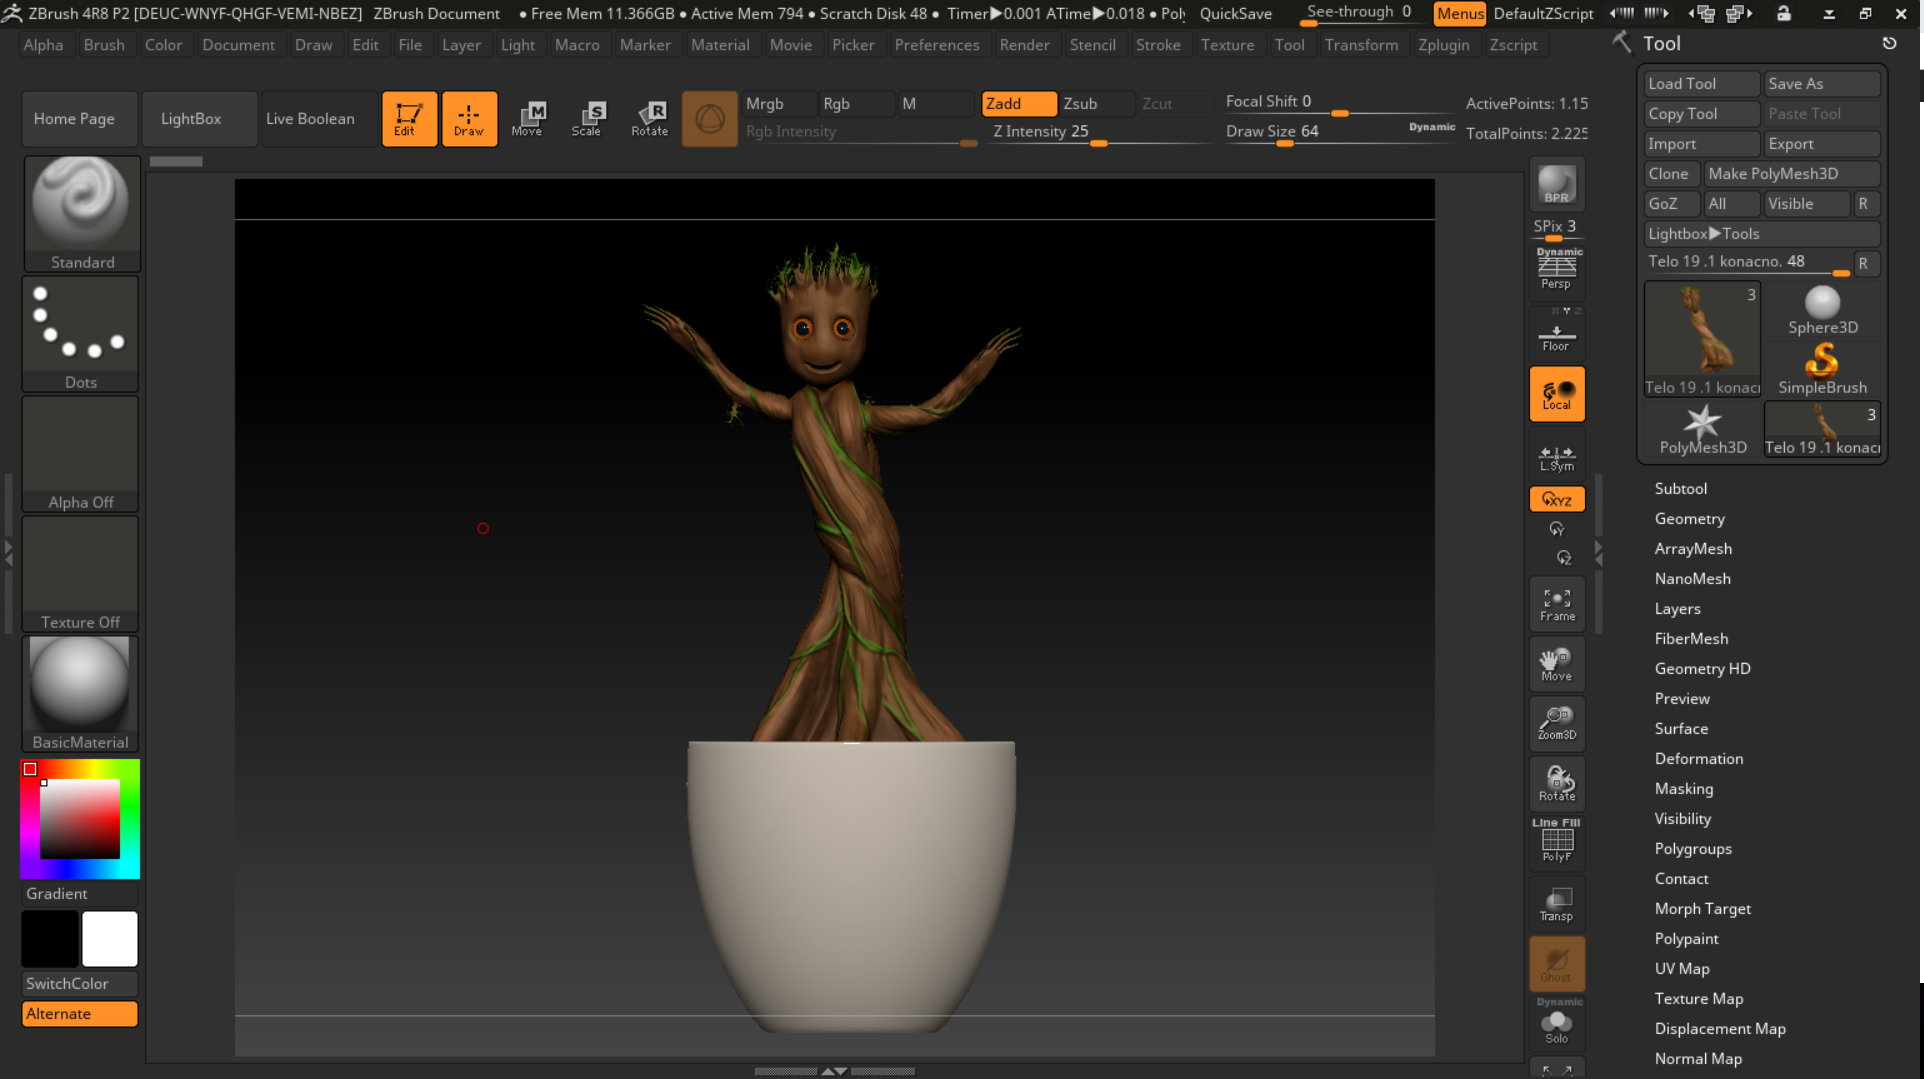Adjust the Draw Size slider
This screenshot has height=1079, width=1924.
[1339, 133]
